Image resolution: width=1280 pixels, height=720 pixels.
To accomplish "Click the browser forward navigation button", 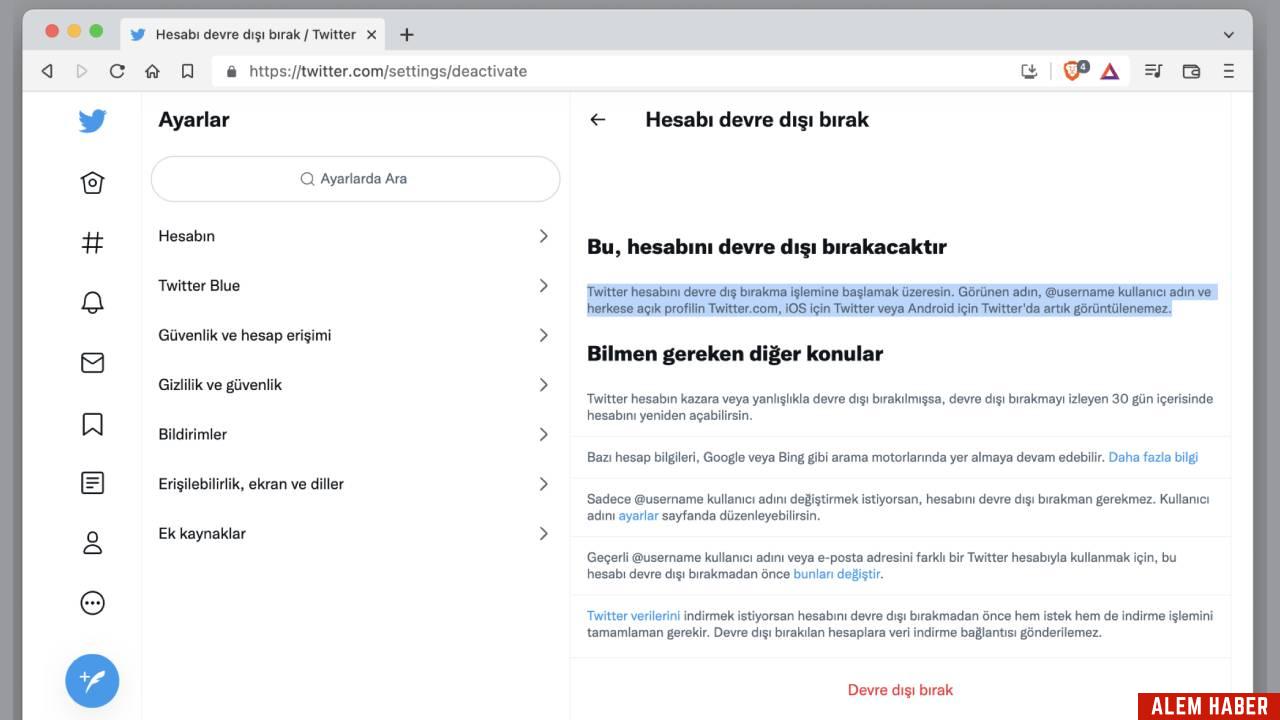I will tap(82, 71).
